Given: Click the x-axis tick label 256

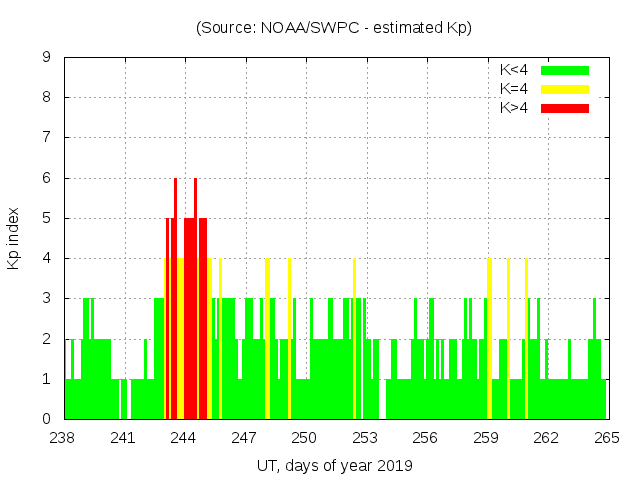Looking at the screenshot, I should 426,438.
